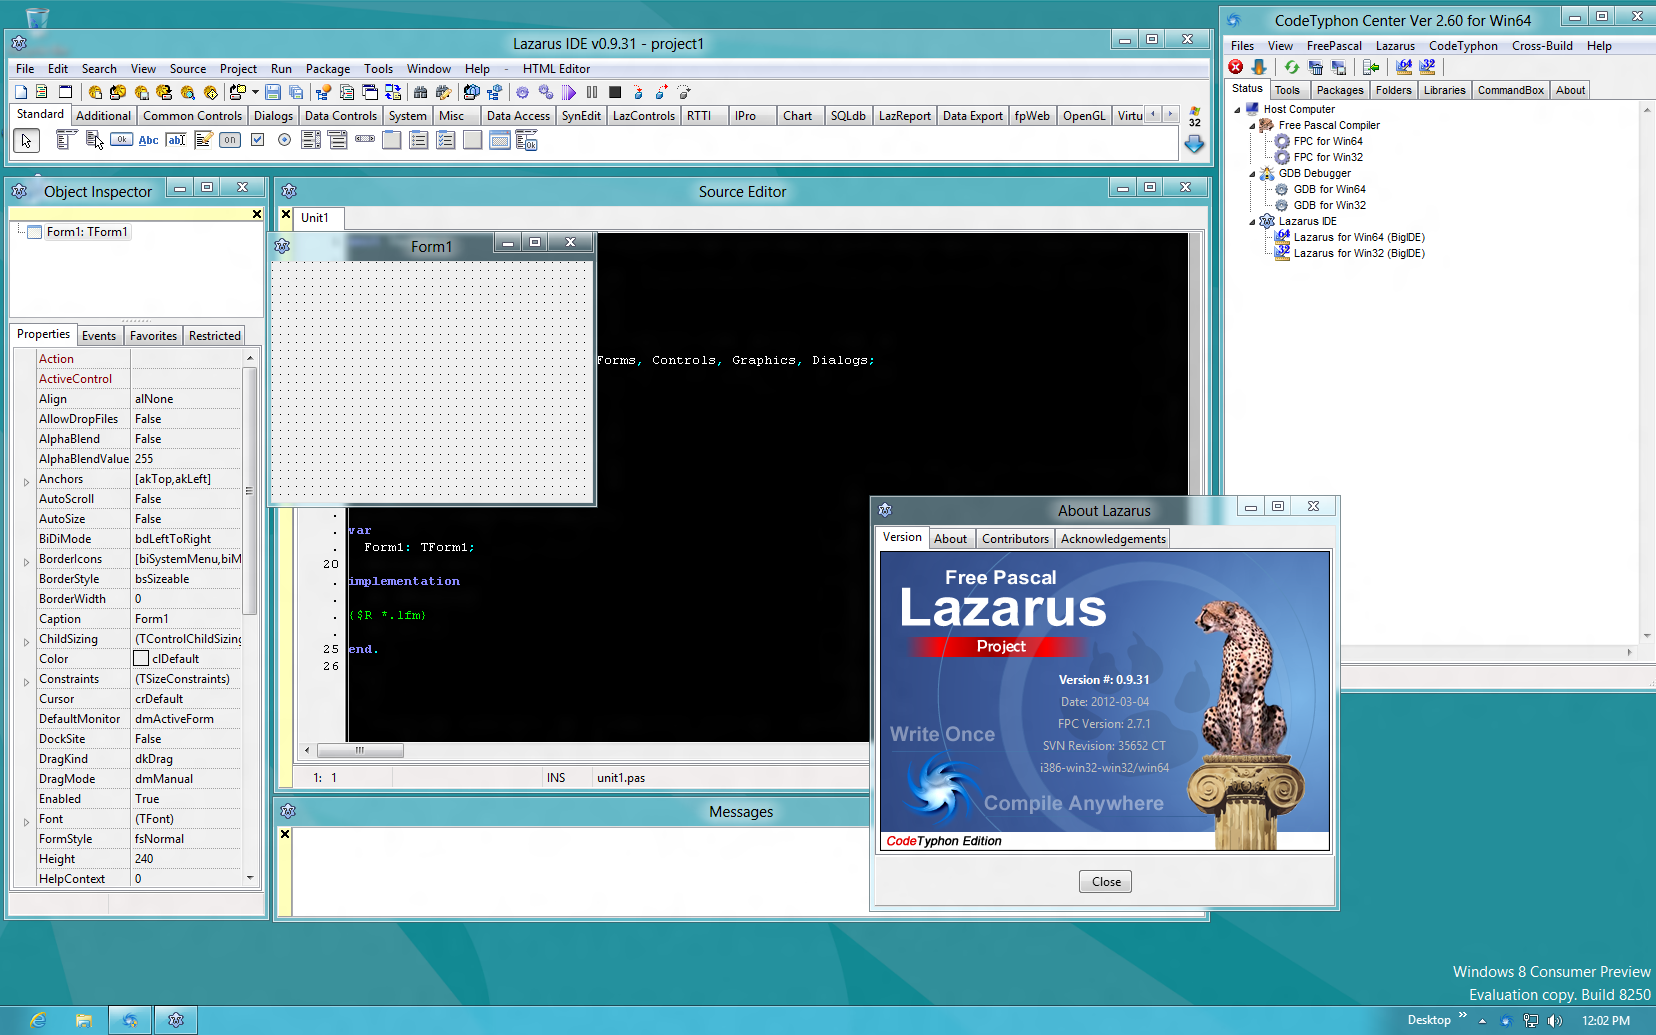Image resolution: width=1656 pixels, height=1035 pixels.
Task: Open the Acknowledgements tab in About Lazarus
Action: coord(1113,539)
